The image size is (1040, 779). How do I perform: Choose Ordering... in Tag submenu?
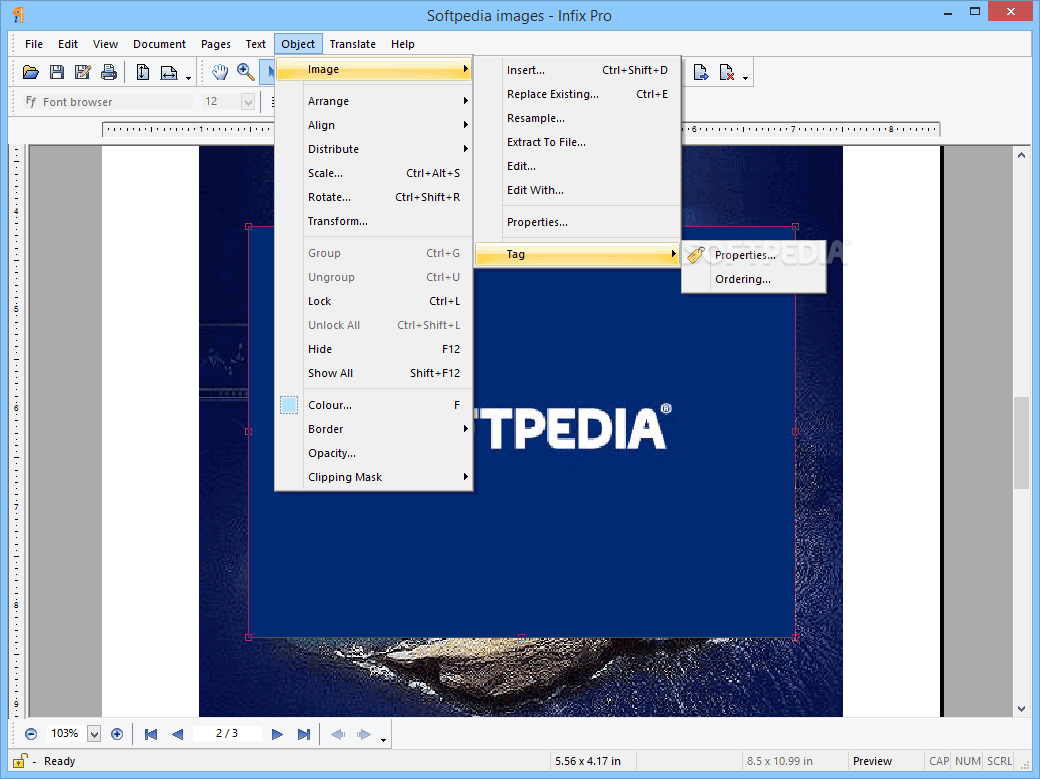pyautogui.click(x=754, y=279)
